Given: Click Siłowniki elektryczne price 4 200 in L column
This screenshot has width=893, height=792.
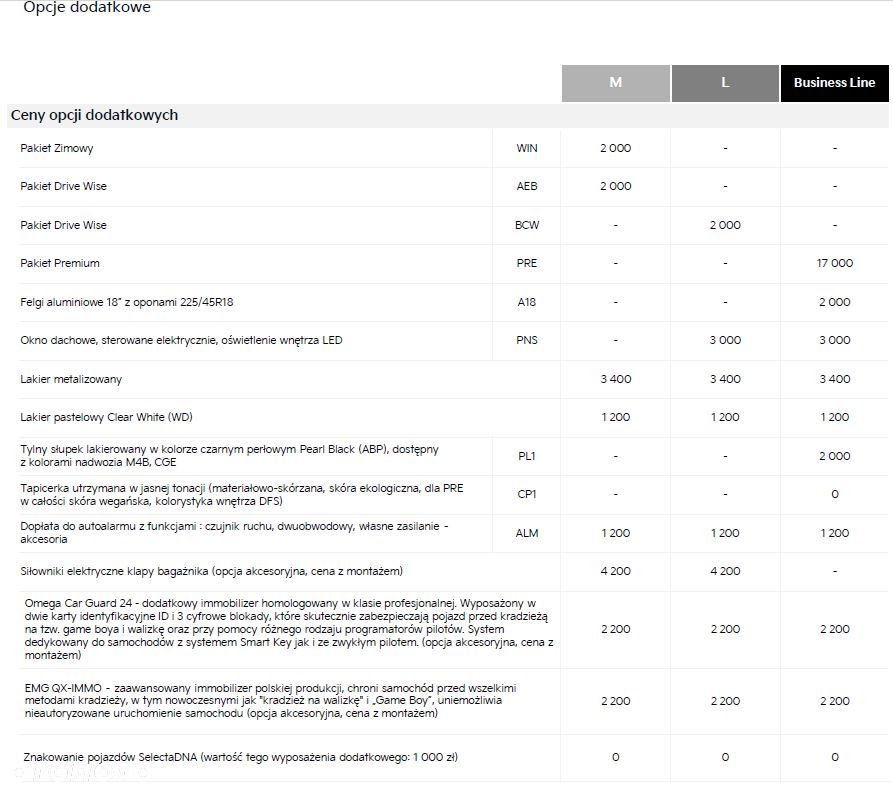Looking at the screenshot, I should click(x=725, y=571).
